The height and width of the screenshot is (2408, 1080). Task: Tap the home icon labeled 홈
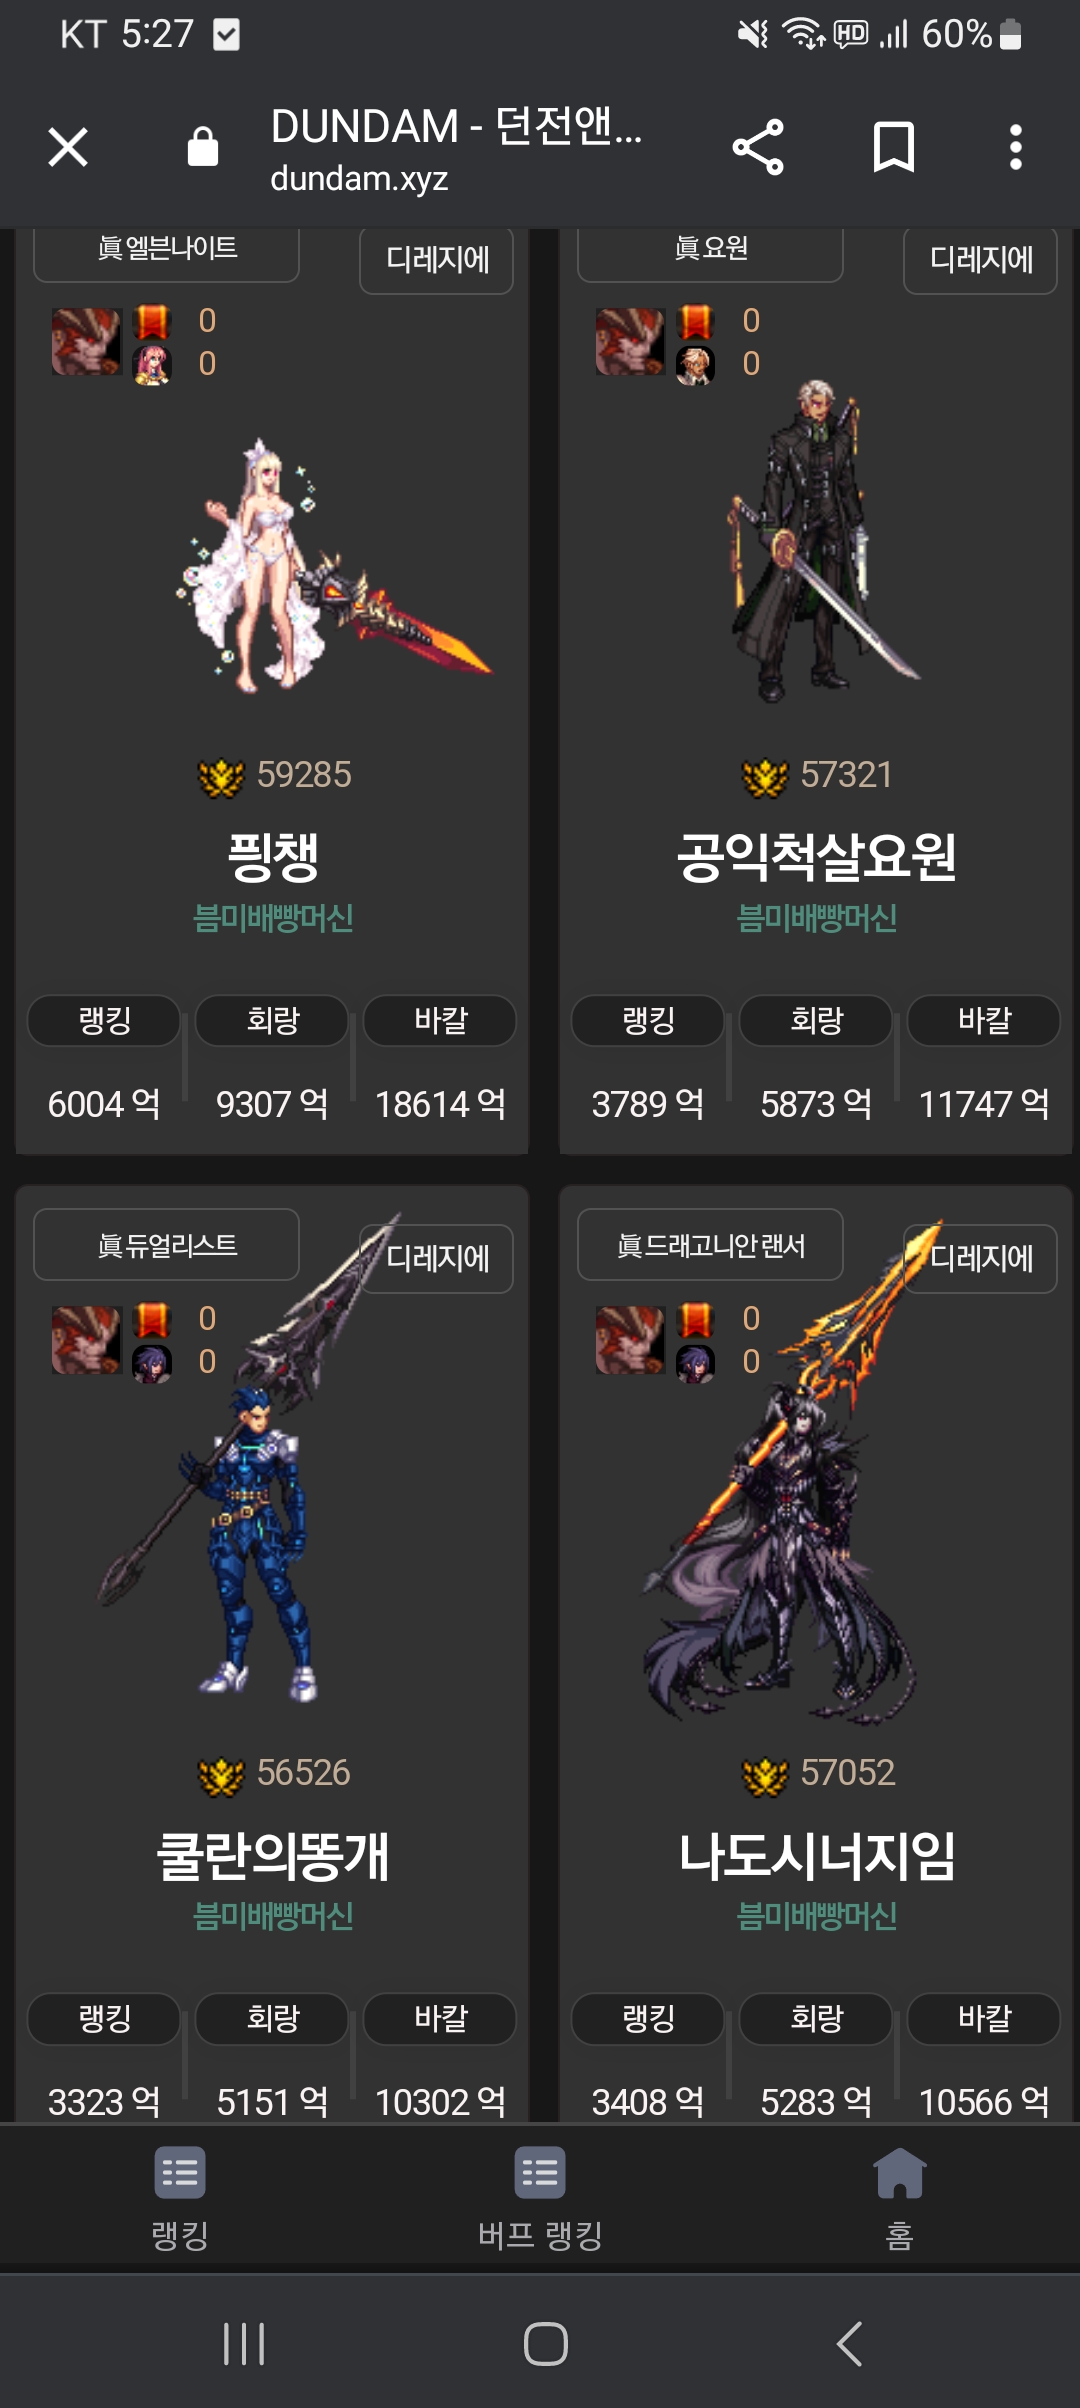pyautogui.click(x=899, y=2174)
